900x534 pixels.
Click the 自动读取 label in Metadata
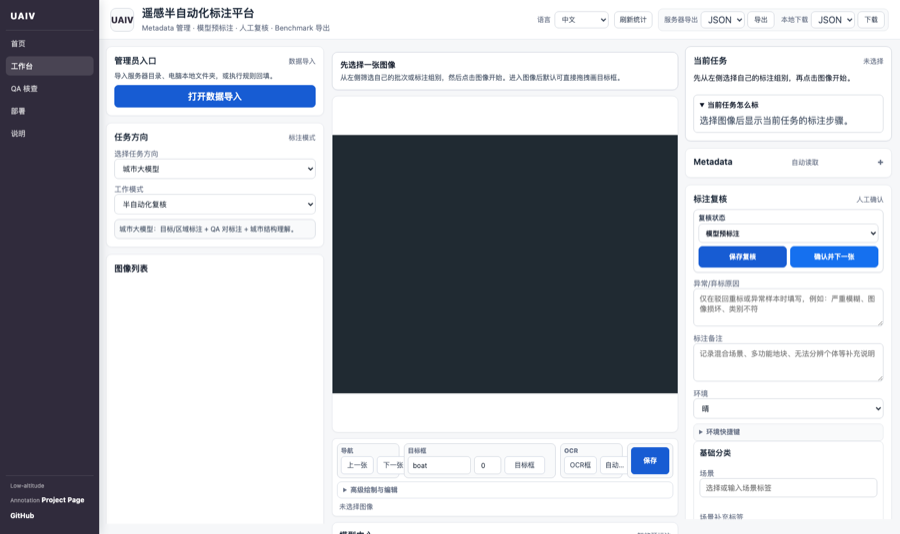[x=805, y=162]
